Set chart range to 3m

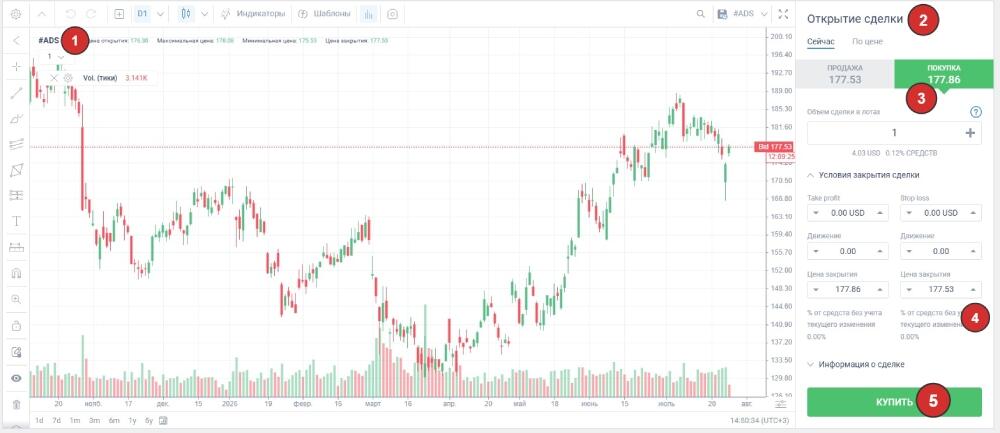point(94,420)
